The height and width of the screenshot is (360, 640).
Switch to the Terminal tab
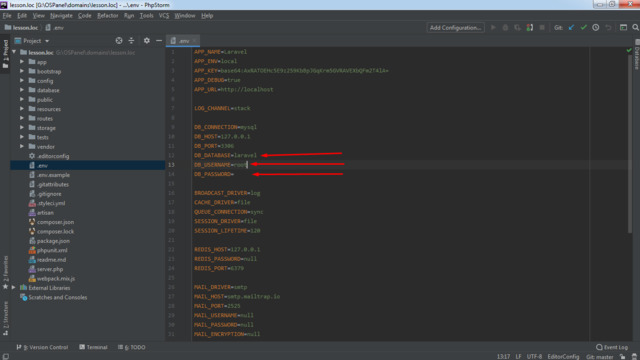[x=93, y=347]
